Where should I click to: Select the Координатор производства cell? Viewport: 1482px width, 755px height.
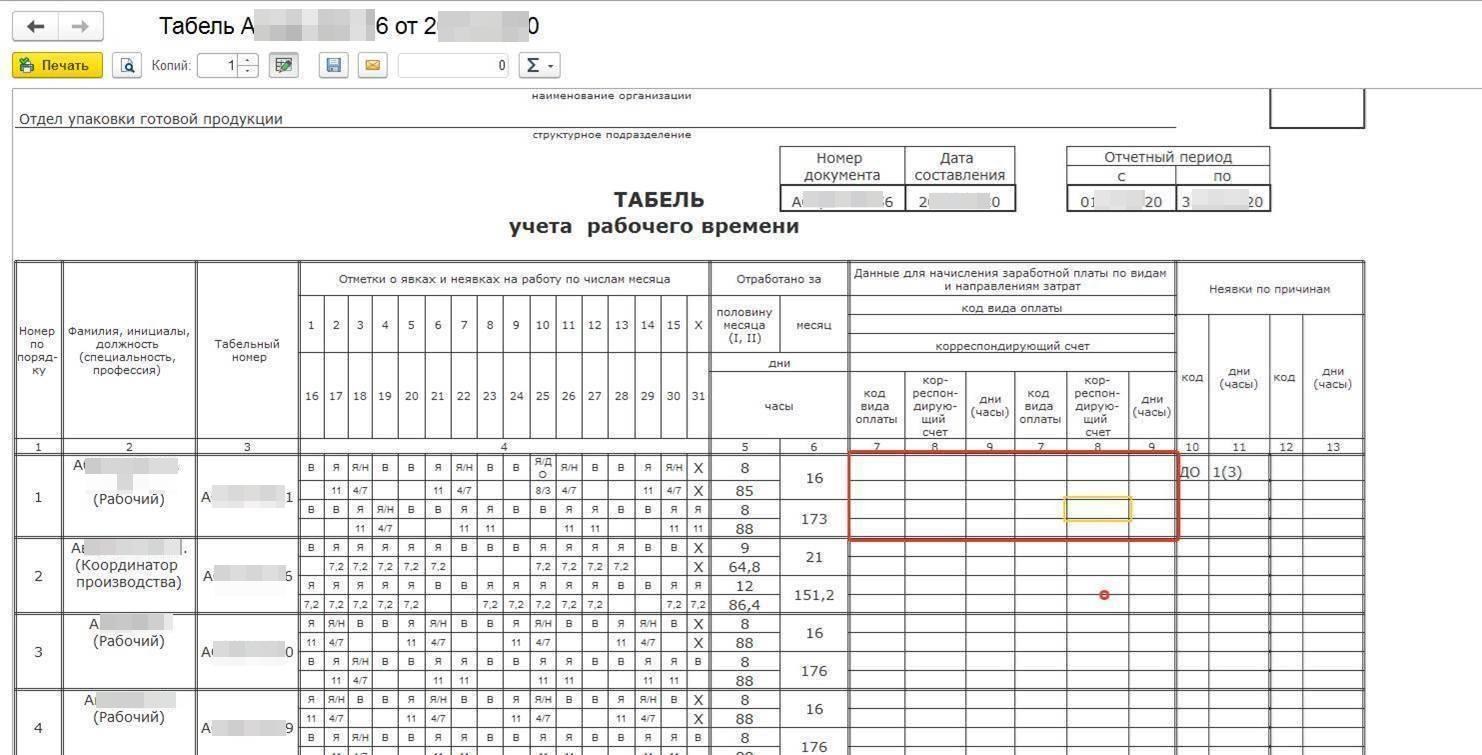[x=129, y=575]
